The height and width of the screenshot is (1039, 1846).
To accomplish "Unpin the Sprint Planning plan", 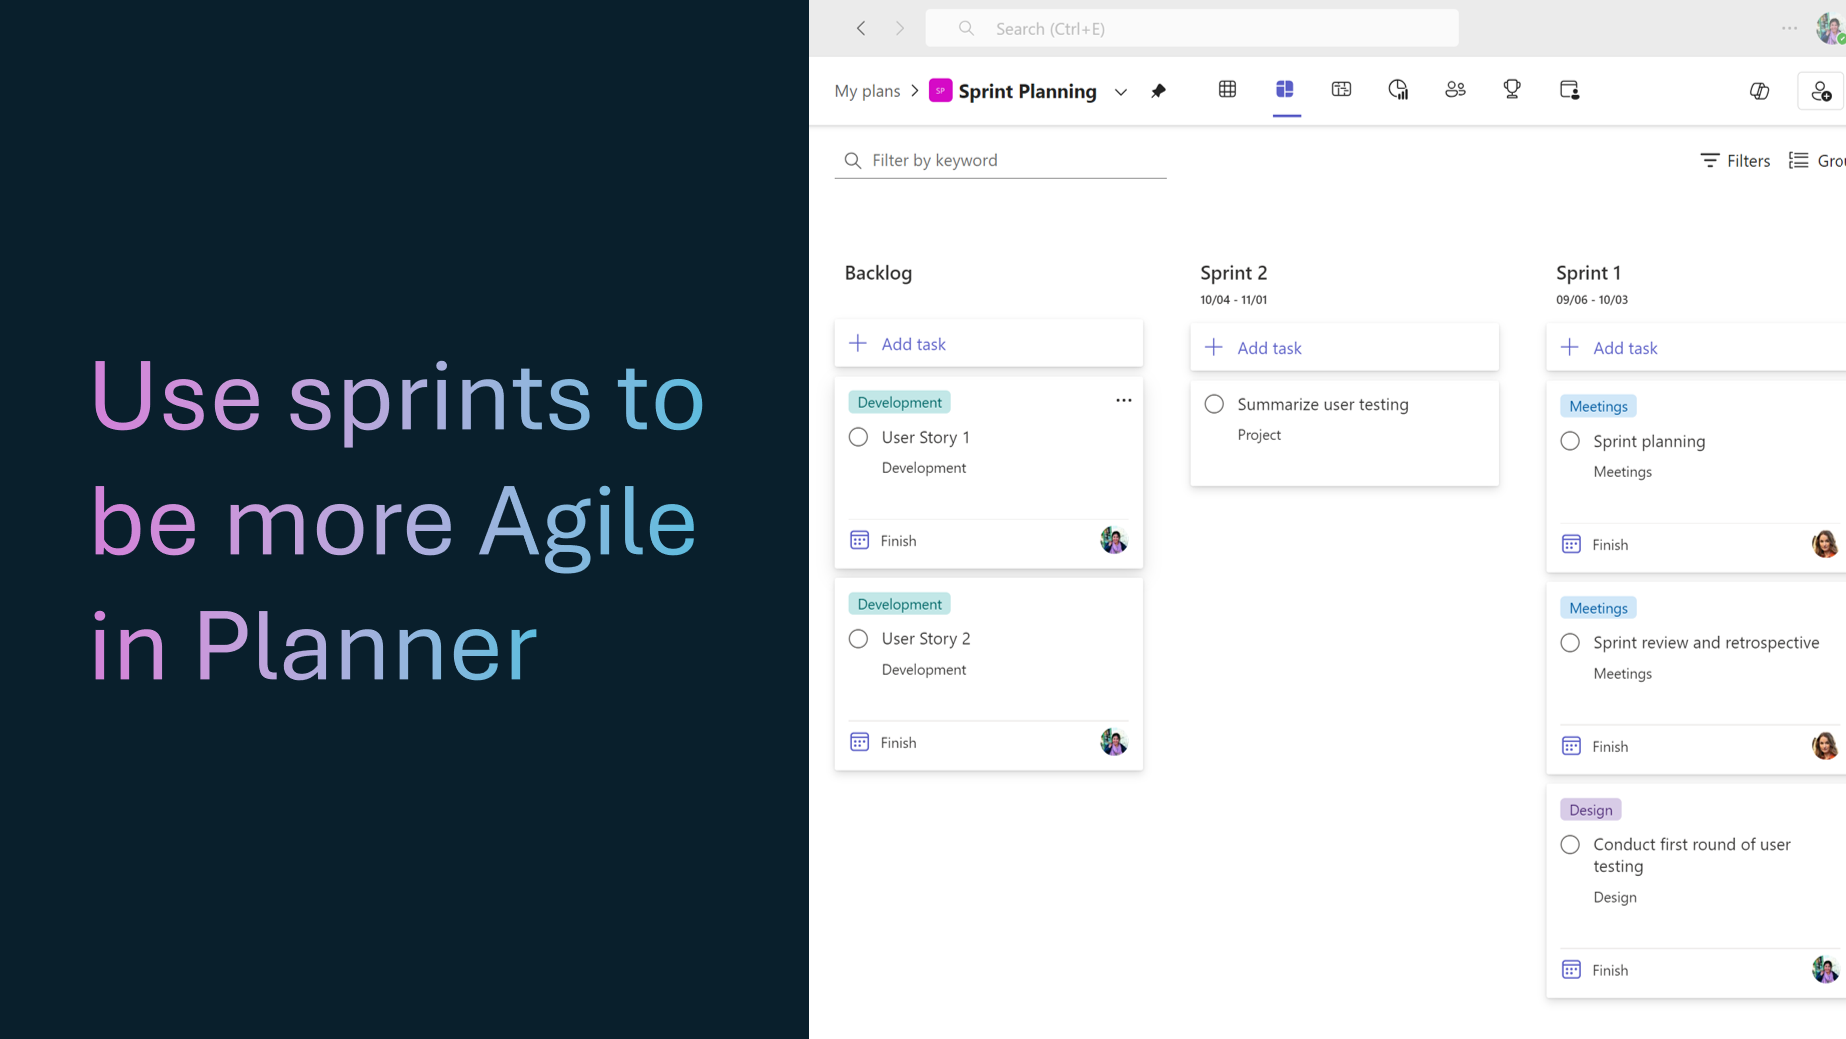I will [1158, 90].
